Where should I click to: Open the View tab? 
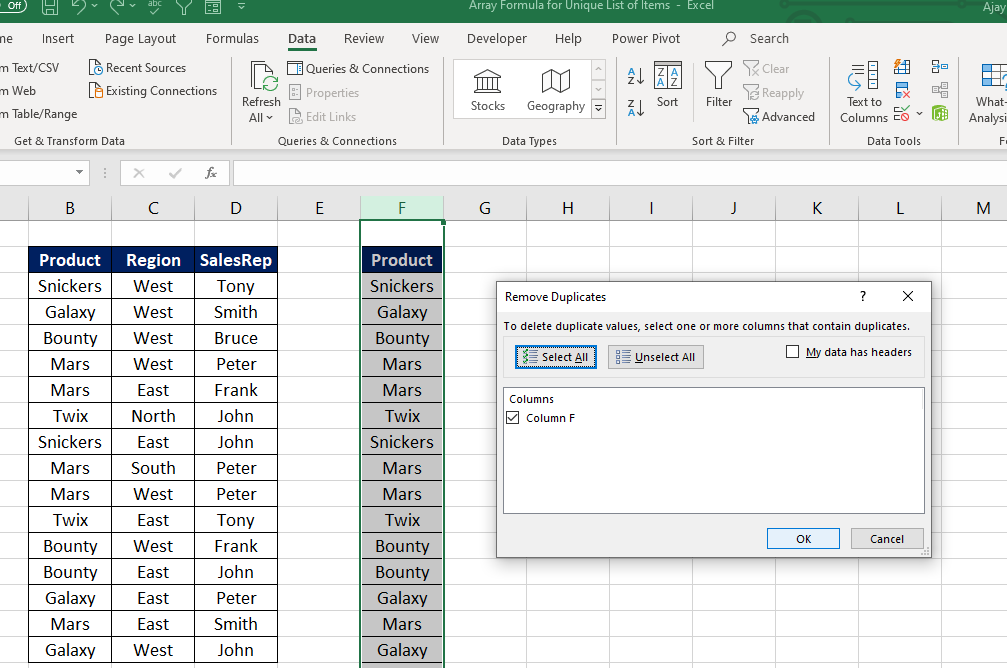pyautogui.click(x=425, y=39)
